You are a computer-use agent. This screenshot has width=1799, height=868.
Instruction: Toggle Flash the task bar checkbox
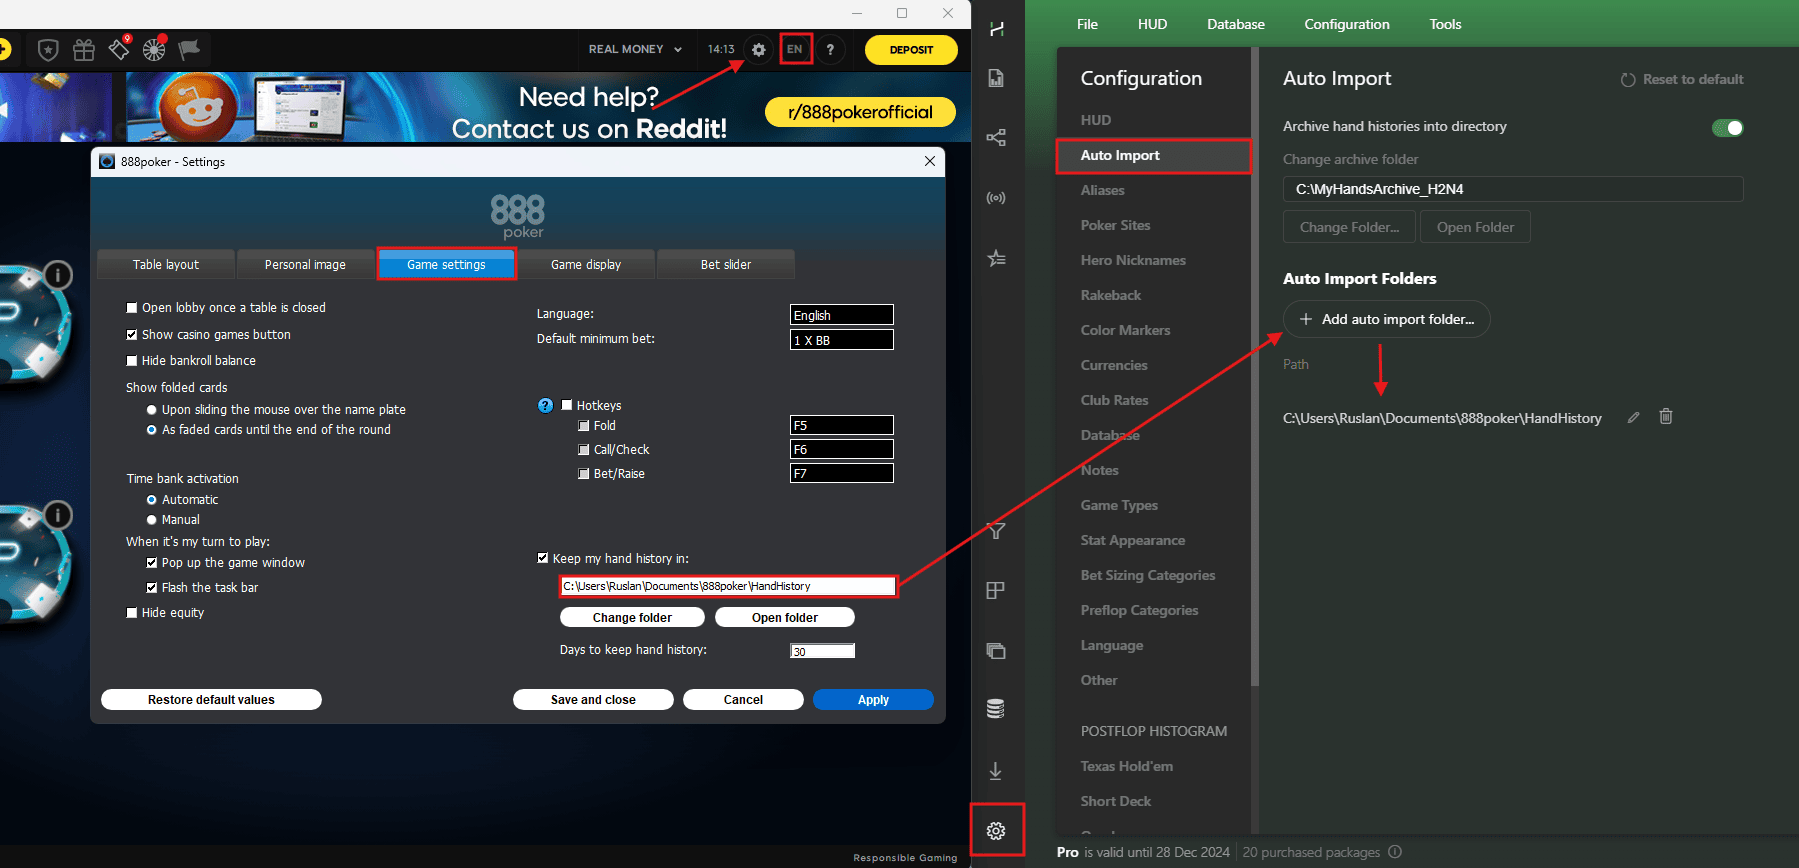click(x=152, y=588)
